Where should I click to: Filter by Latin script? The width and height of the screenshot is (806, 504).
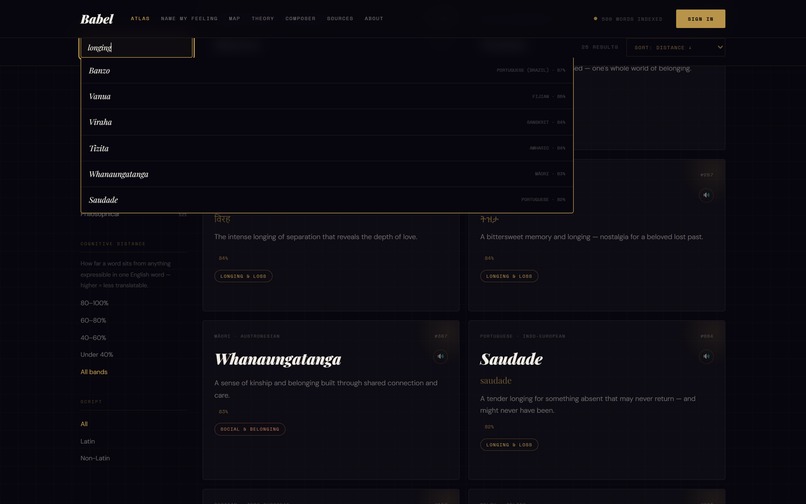click(87, 441)
